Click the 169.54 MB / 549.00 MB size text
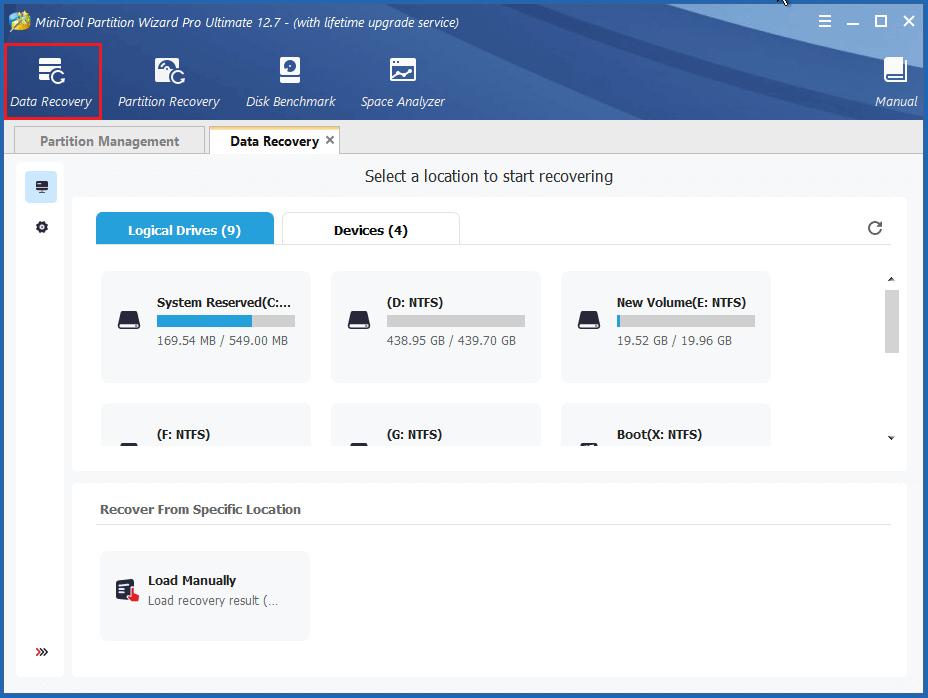Screen dimensions: 928x698 click(x=223, y=341)
